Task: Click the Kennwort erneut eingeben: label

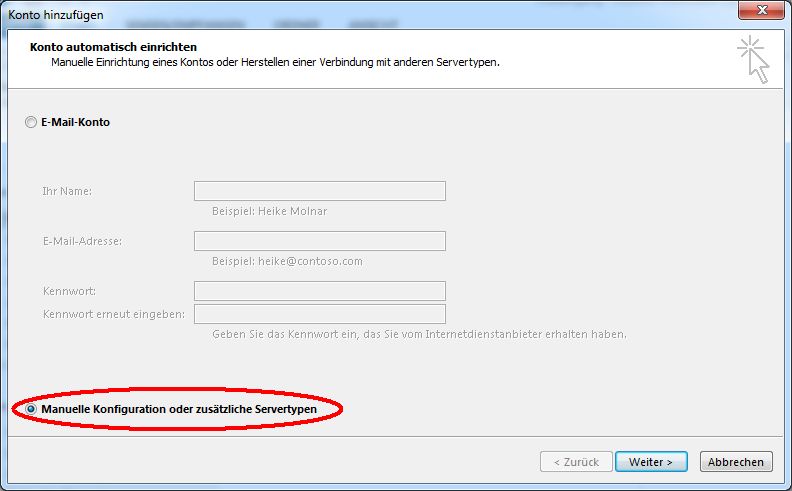Action: click(x=114, y=314)
